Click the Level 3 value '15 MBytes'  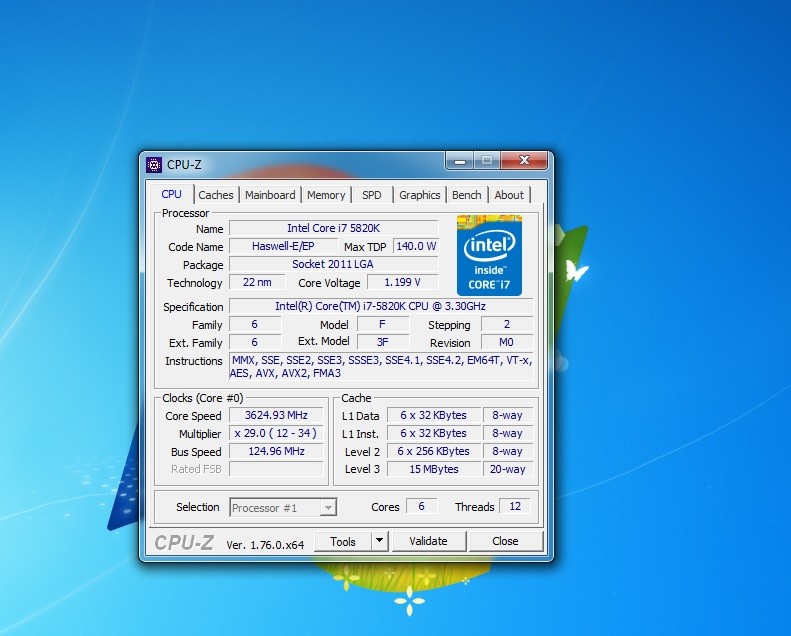(434, 469)
